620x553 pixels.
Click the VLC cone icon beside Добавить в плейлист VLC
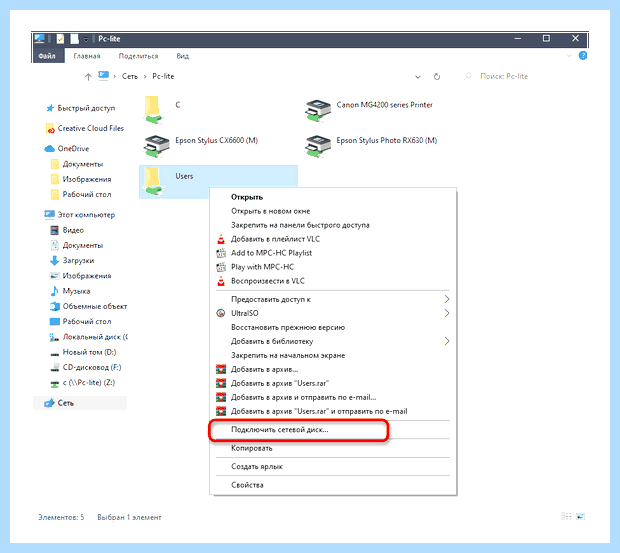(221, 239)
